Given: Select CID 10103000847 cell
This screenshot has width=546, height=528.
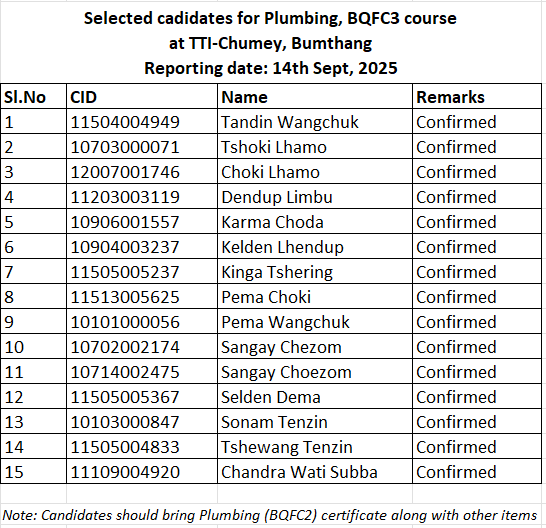Looking at the screenshot, I should tap(142, 422).
